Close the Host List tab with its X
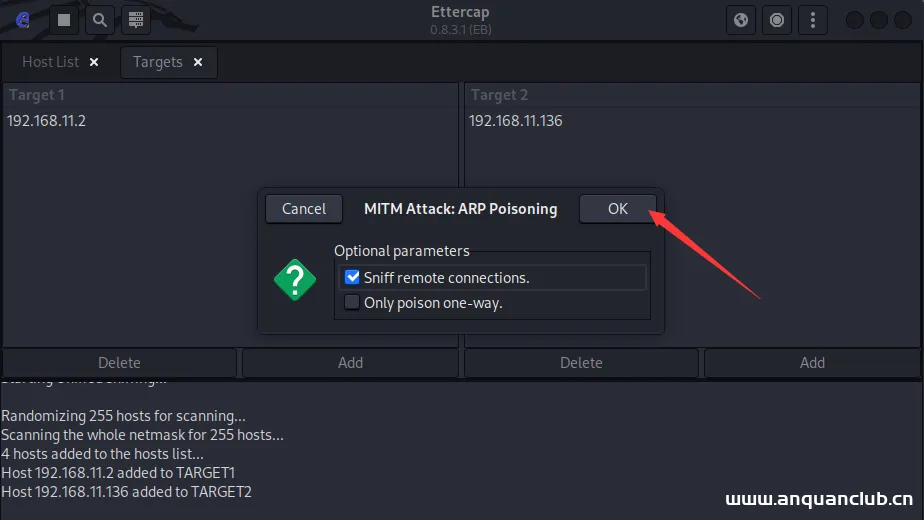 point(94,62)
